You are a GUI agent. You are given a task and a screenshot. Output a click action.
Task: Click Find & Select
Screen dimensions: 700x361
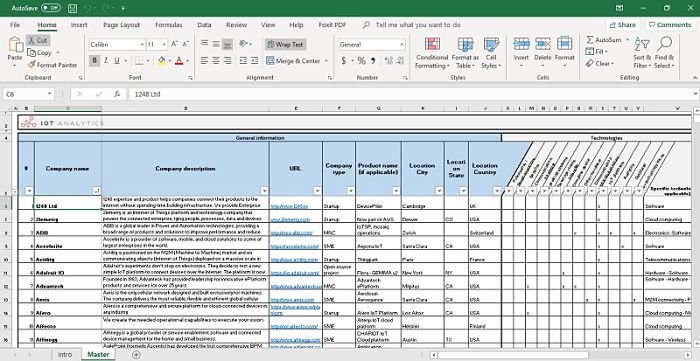(664, 53)
